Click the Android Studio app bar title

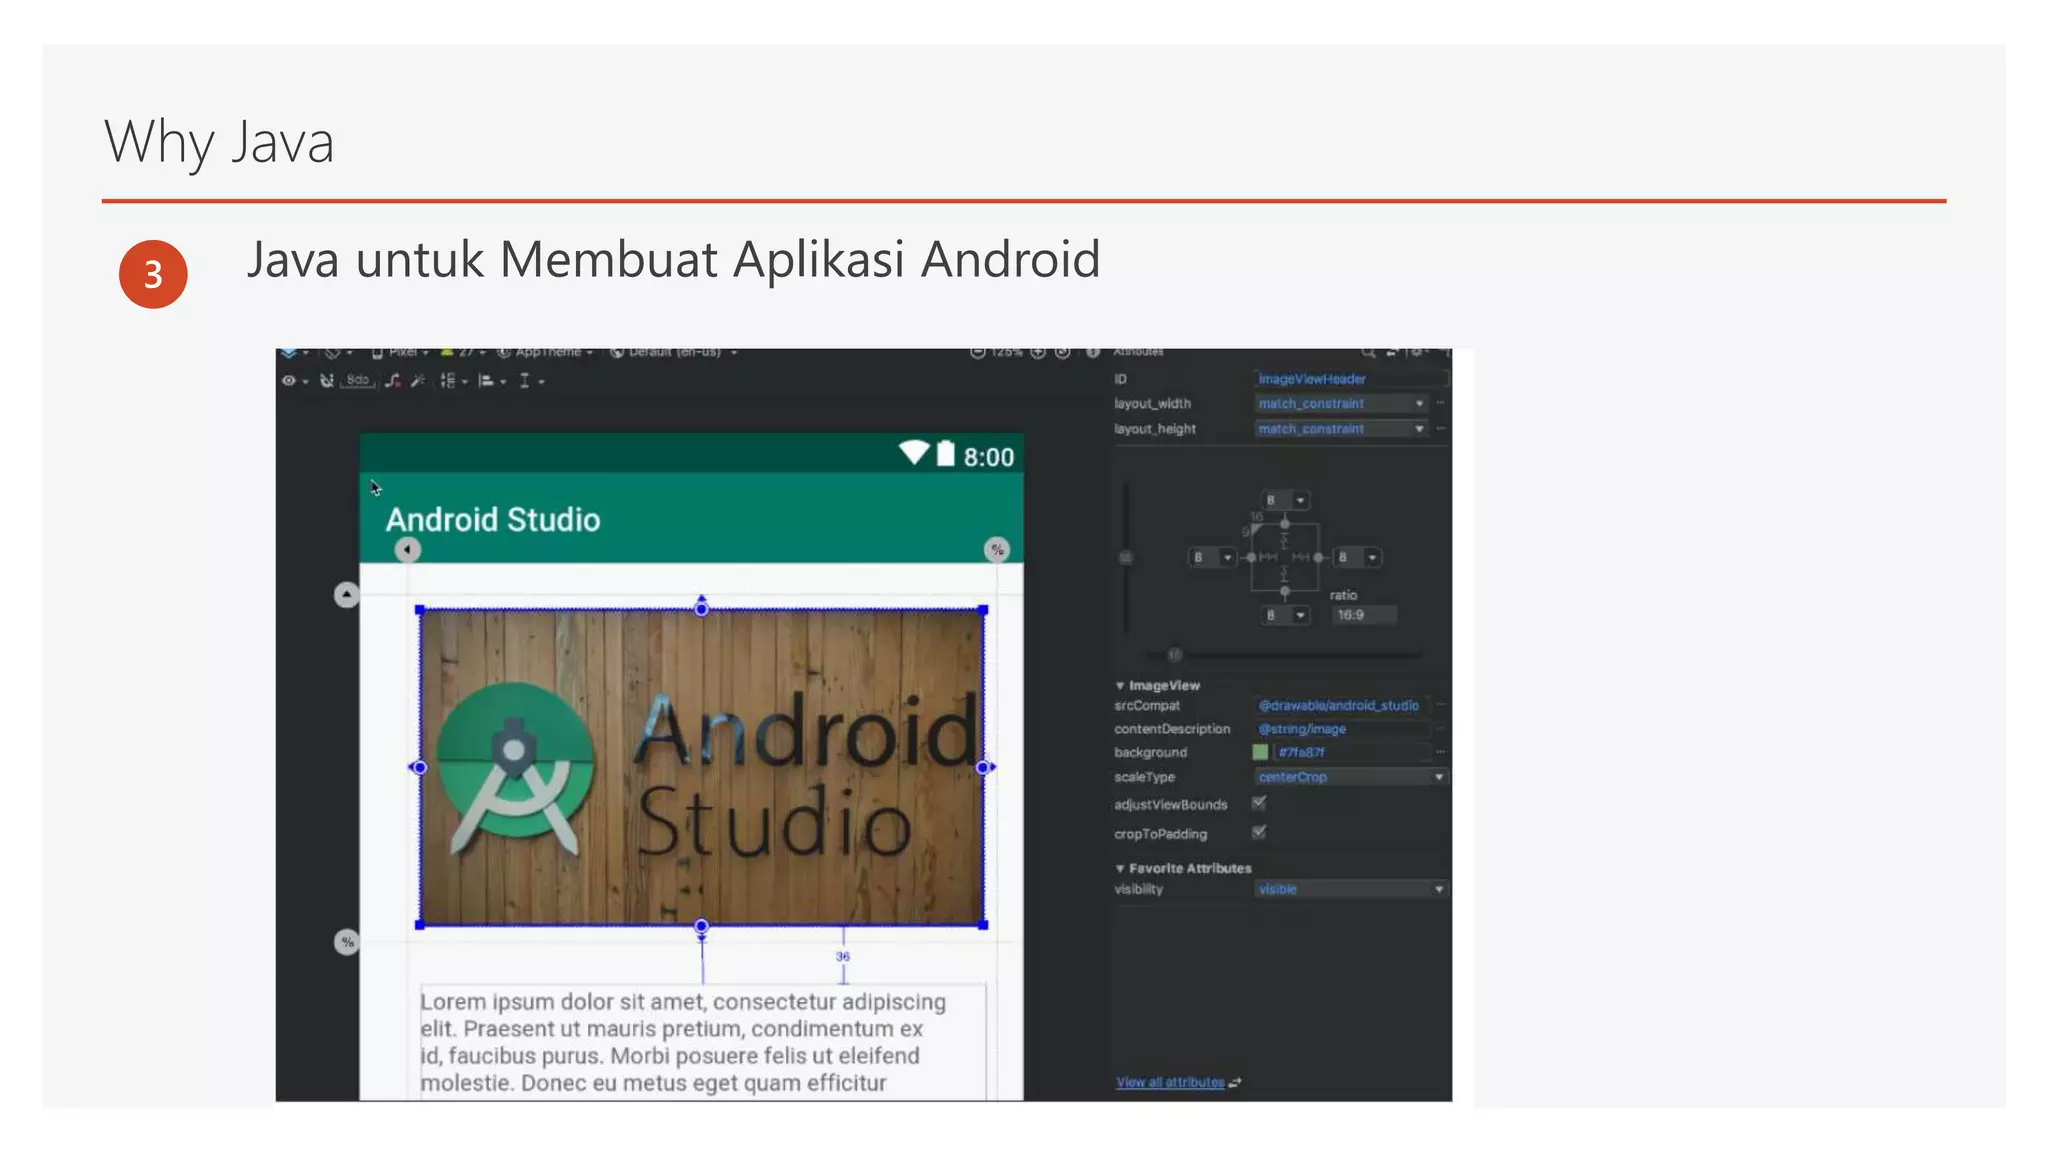tap(493, 519)
